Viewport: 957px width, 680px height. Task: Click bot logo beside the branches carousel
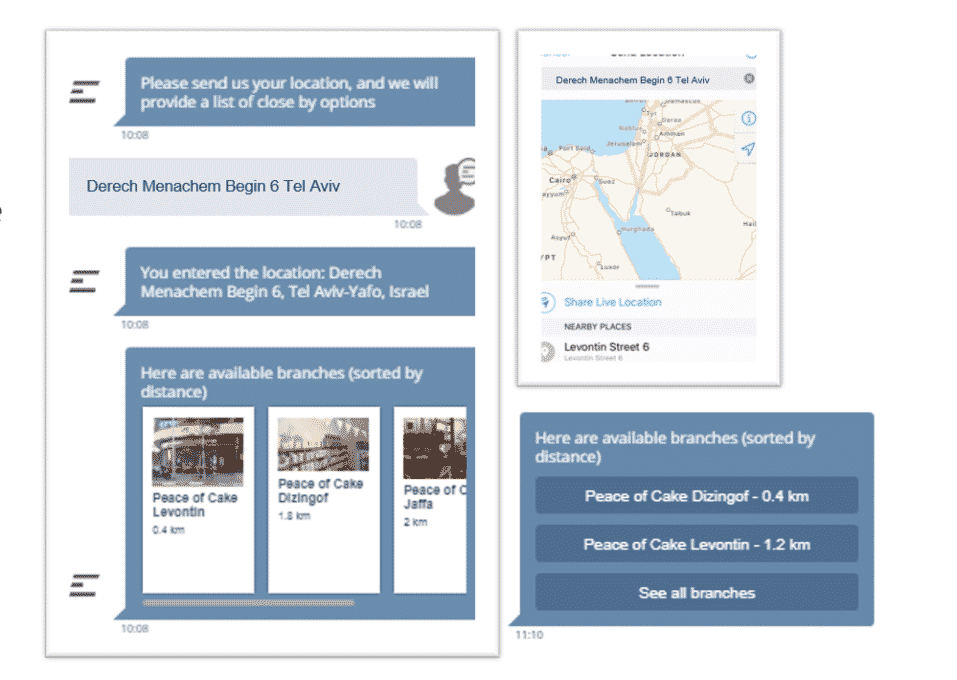click(84, 585)
